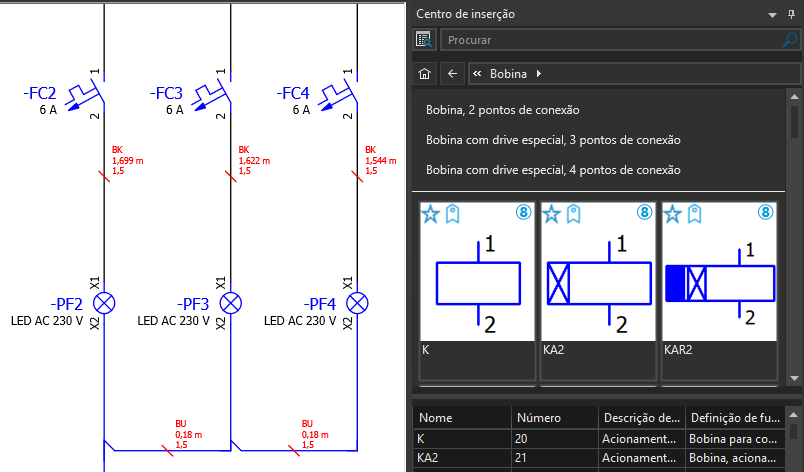Screen dimensions: 804x472
Task: Open Bobina, 2 pontos de conexão
Action: (503, 110)
